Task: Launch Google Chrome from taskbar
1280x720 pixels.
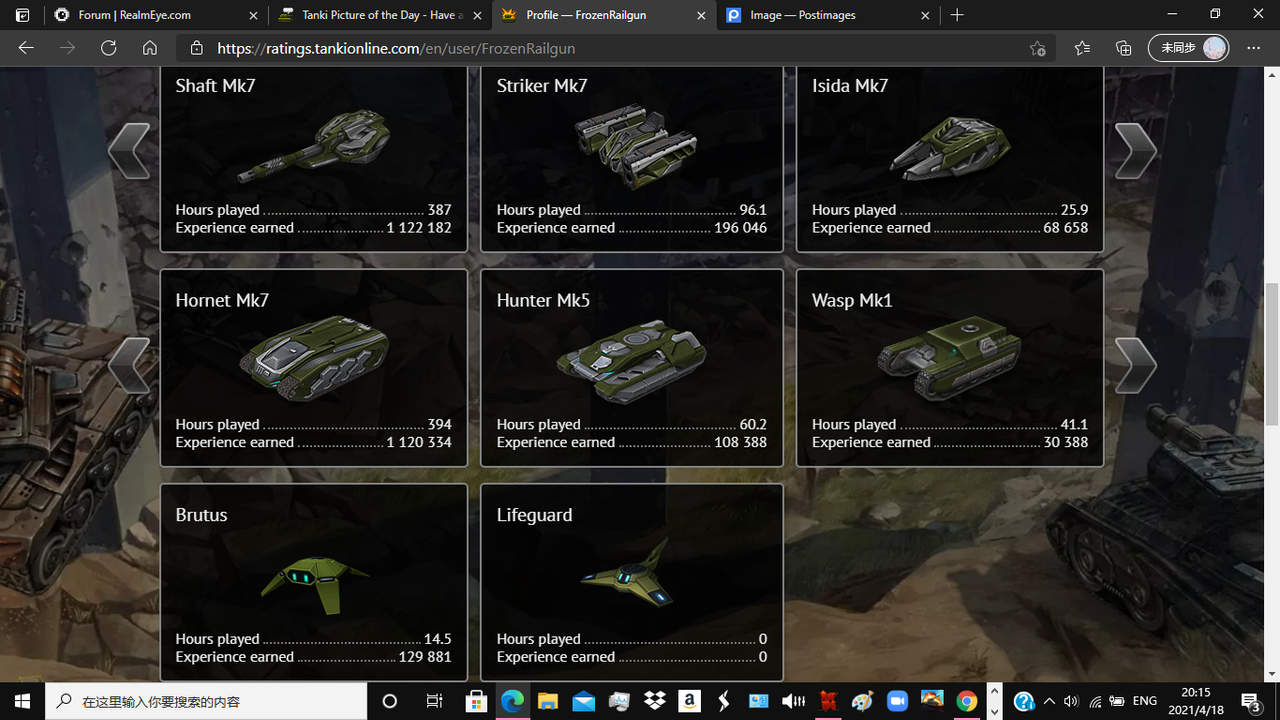Action: click(966, 701)
